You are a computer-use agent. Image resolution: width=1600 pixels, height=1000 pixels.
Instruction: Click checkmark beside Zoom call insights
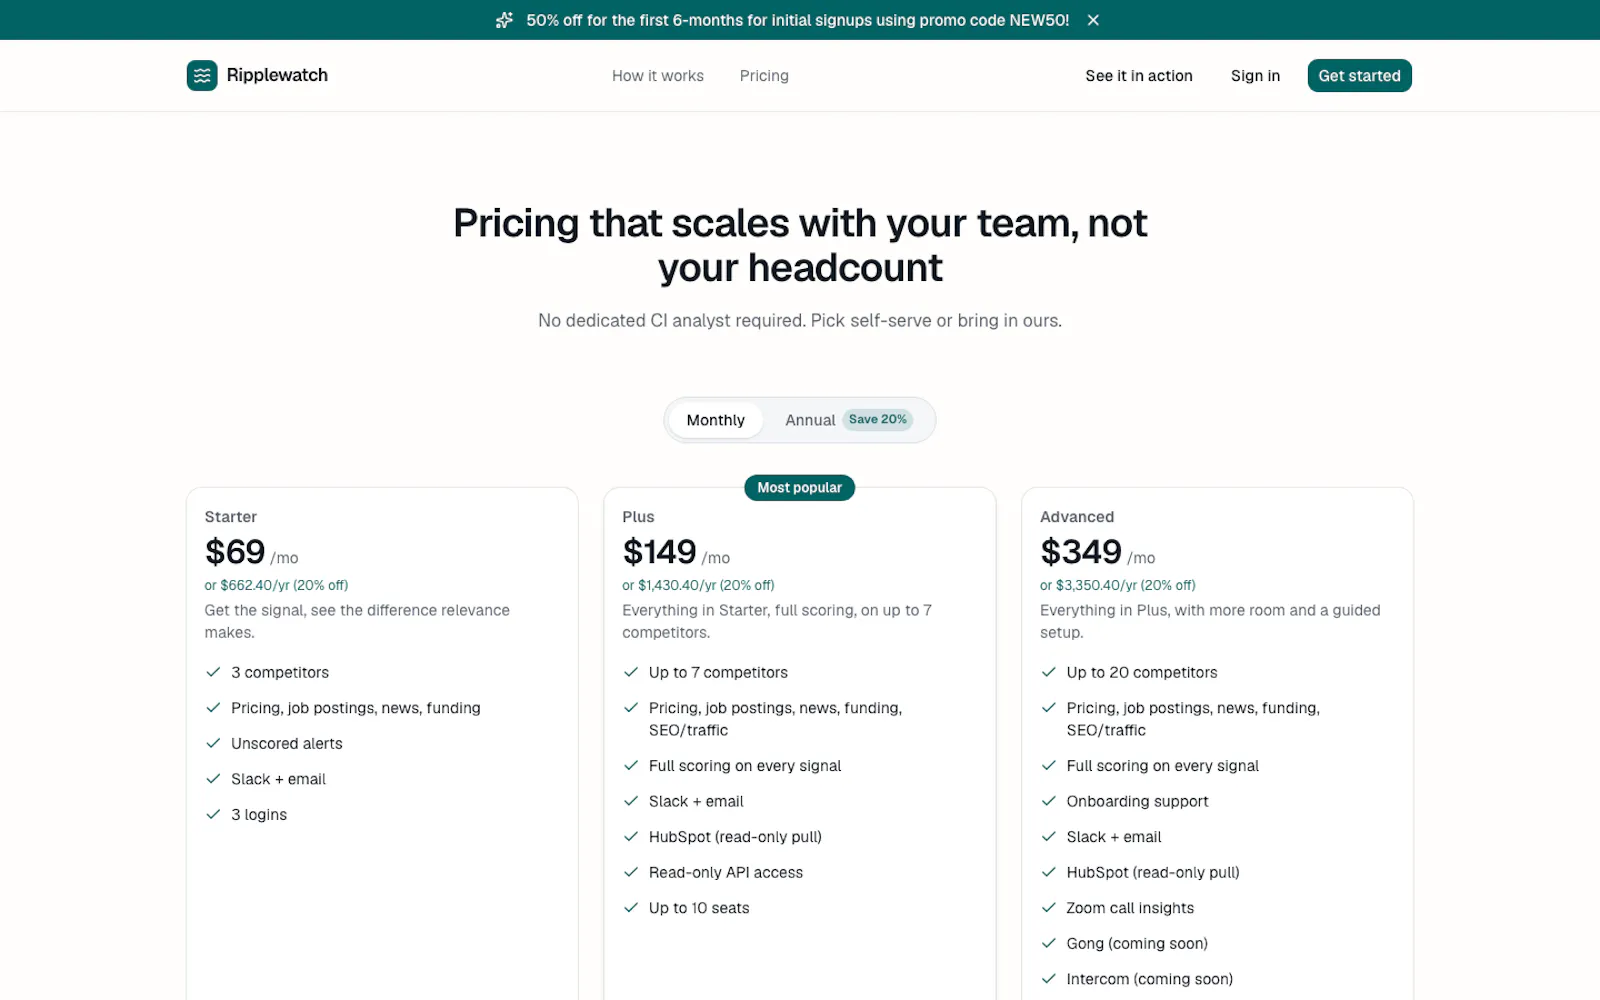[x=1049, y=908]
